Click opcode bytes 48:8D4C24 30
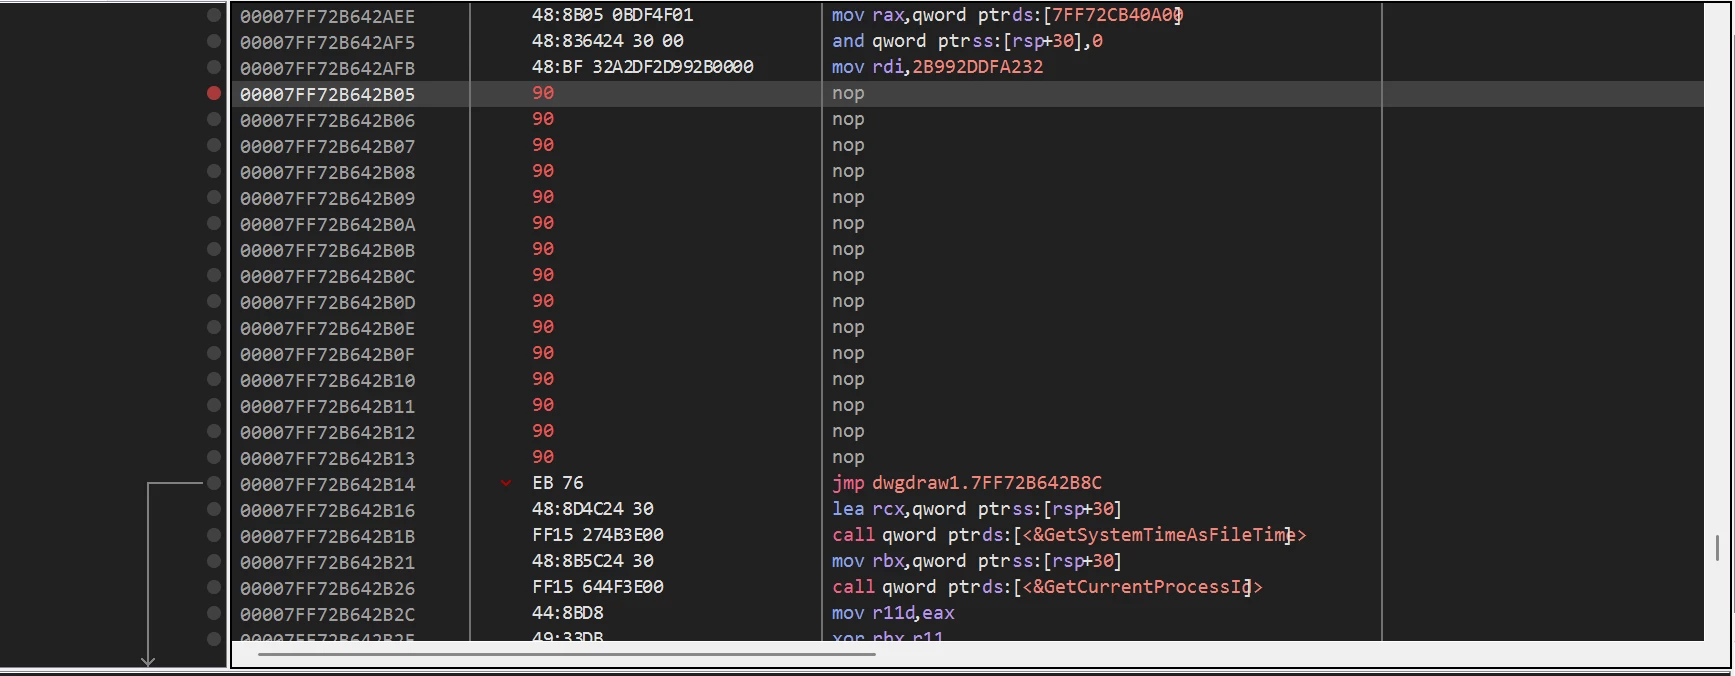Screen dimensions: 1735x676 [592, 509]
